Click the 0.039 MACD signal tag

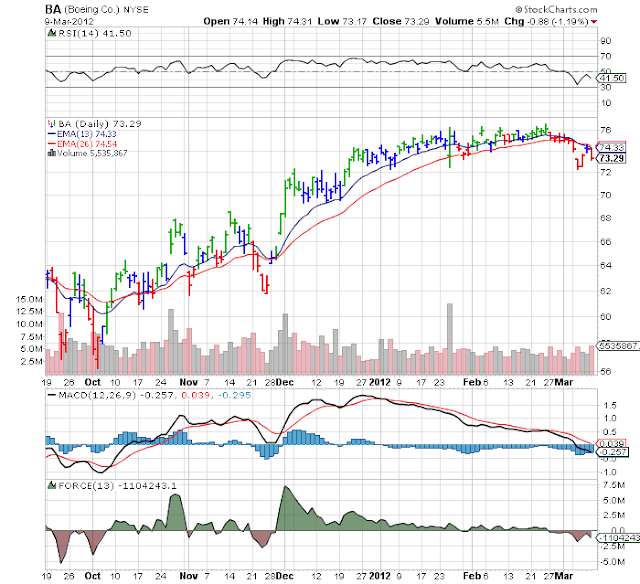pyautogui.click(x=611, y=443)
